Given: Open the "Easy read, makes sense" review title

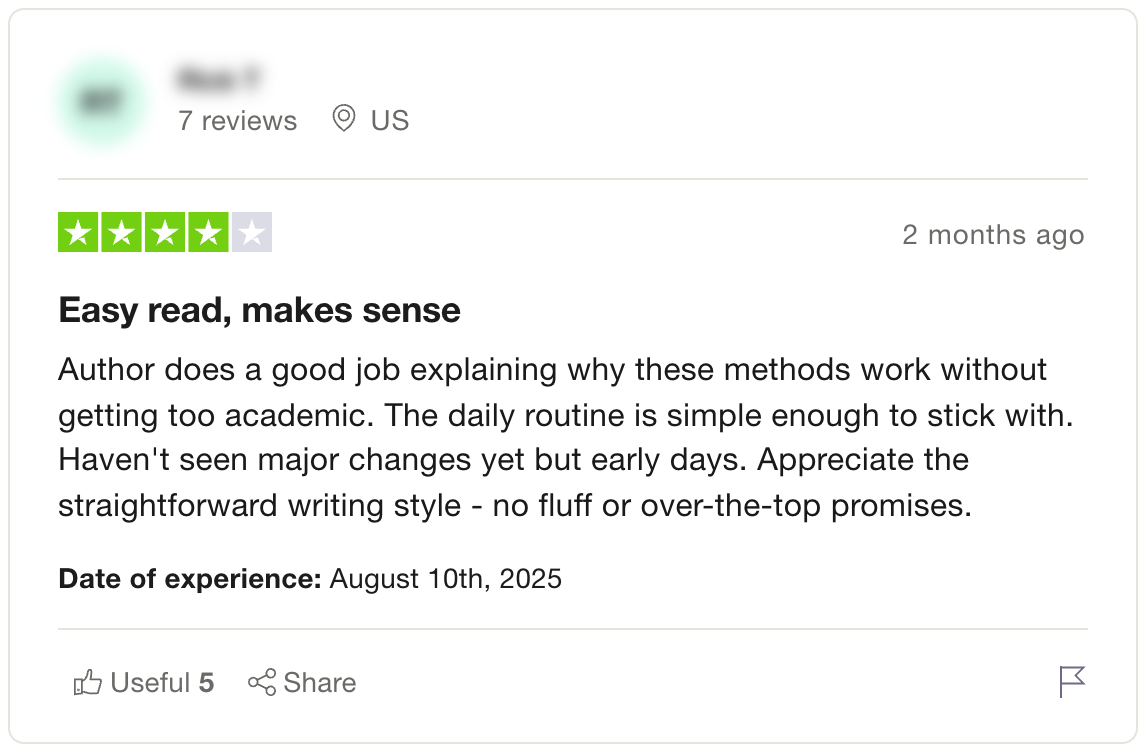Looking at the screenshot, I should click(x=260, y=310).
